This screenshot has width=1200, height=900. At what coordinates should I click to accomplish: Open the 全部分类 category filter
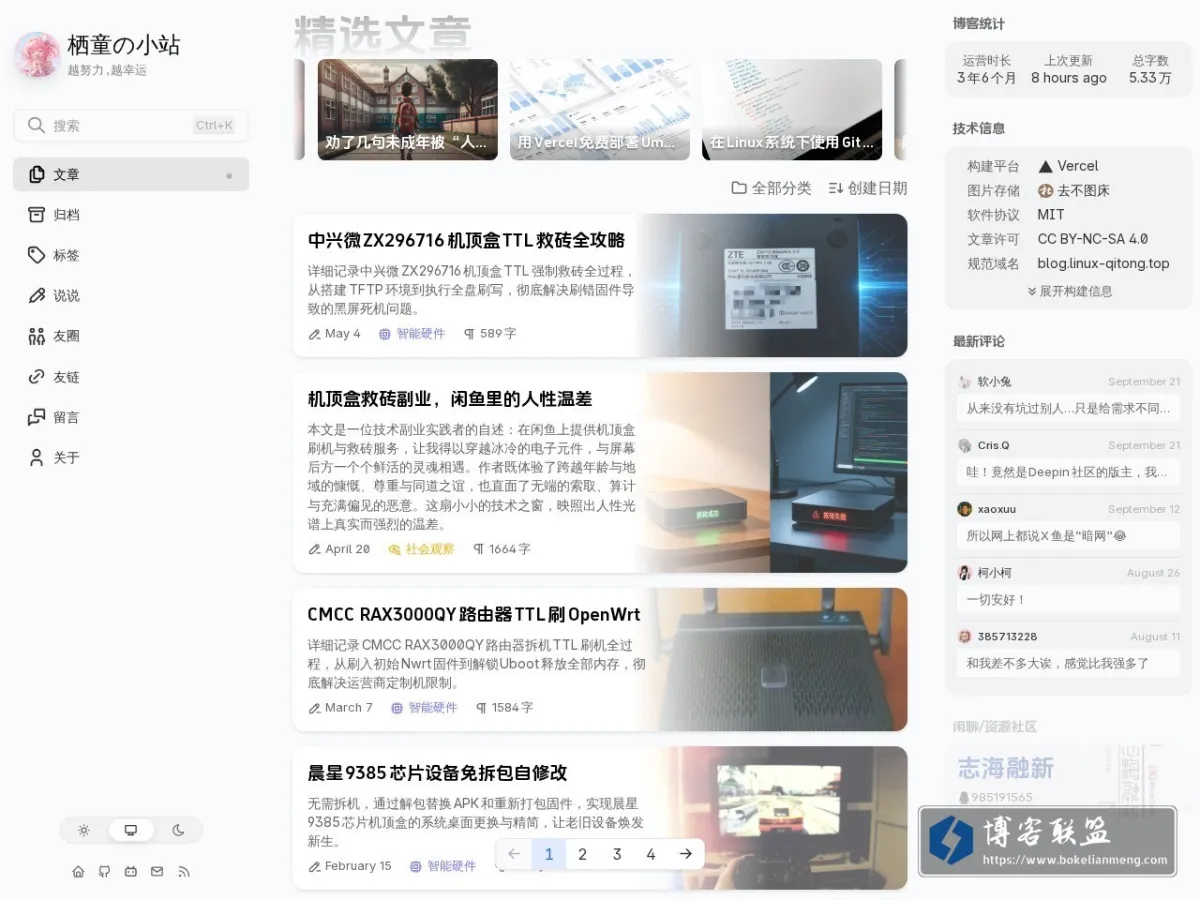[771, 188]
